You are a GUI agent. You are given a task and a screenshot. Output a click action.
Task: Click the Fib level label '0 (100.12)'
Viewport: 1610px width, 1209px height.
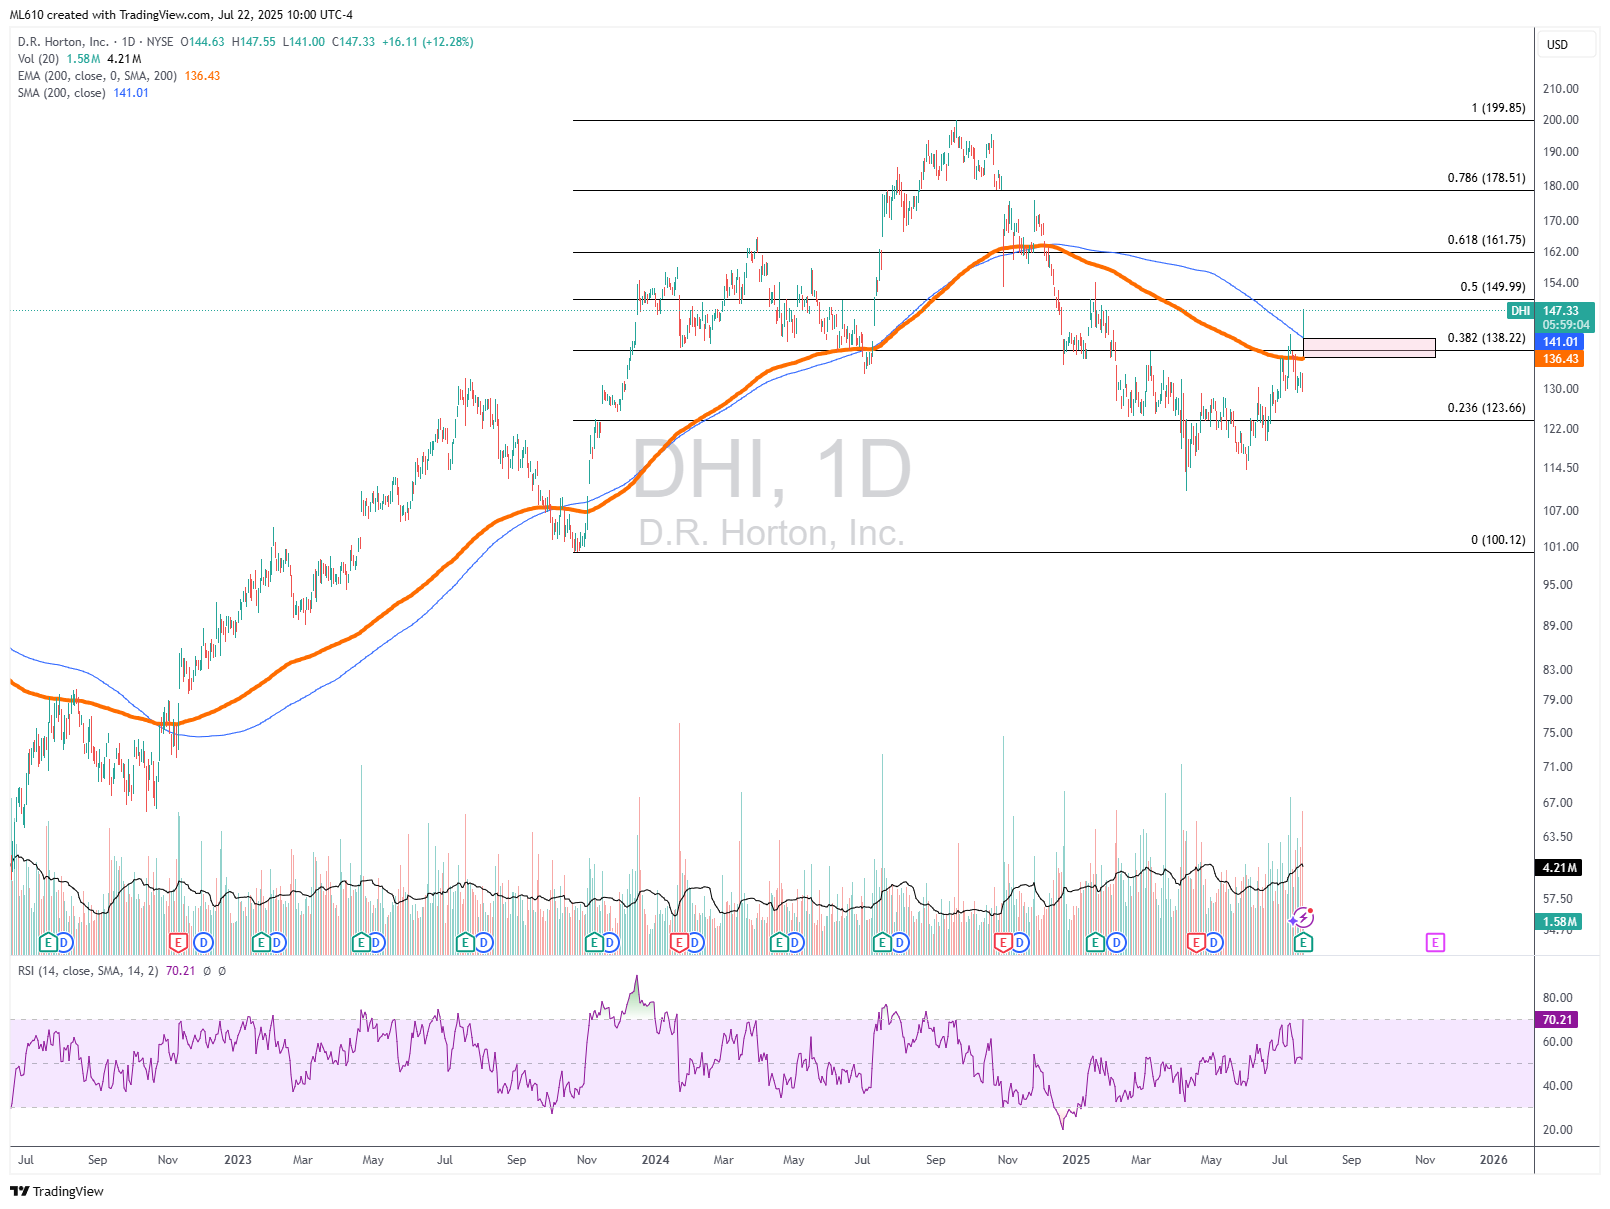(1498, 540)
